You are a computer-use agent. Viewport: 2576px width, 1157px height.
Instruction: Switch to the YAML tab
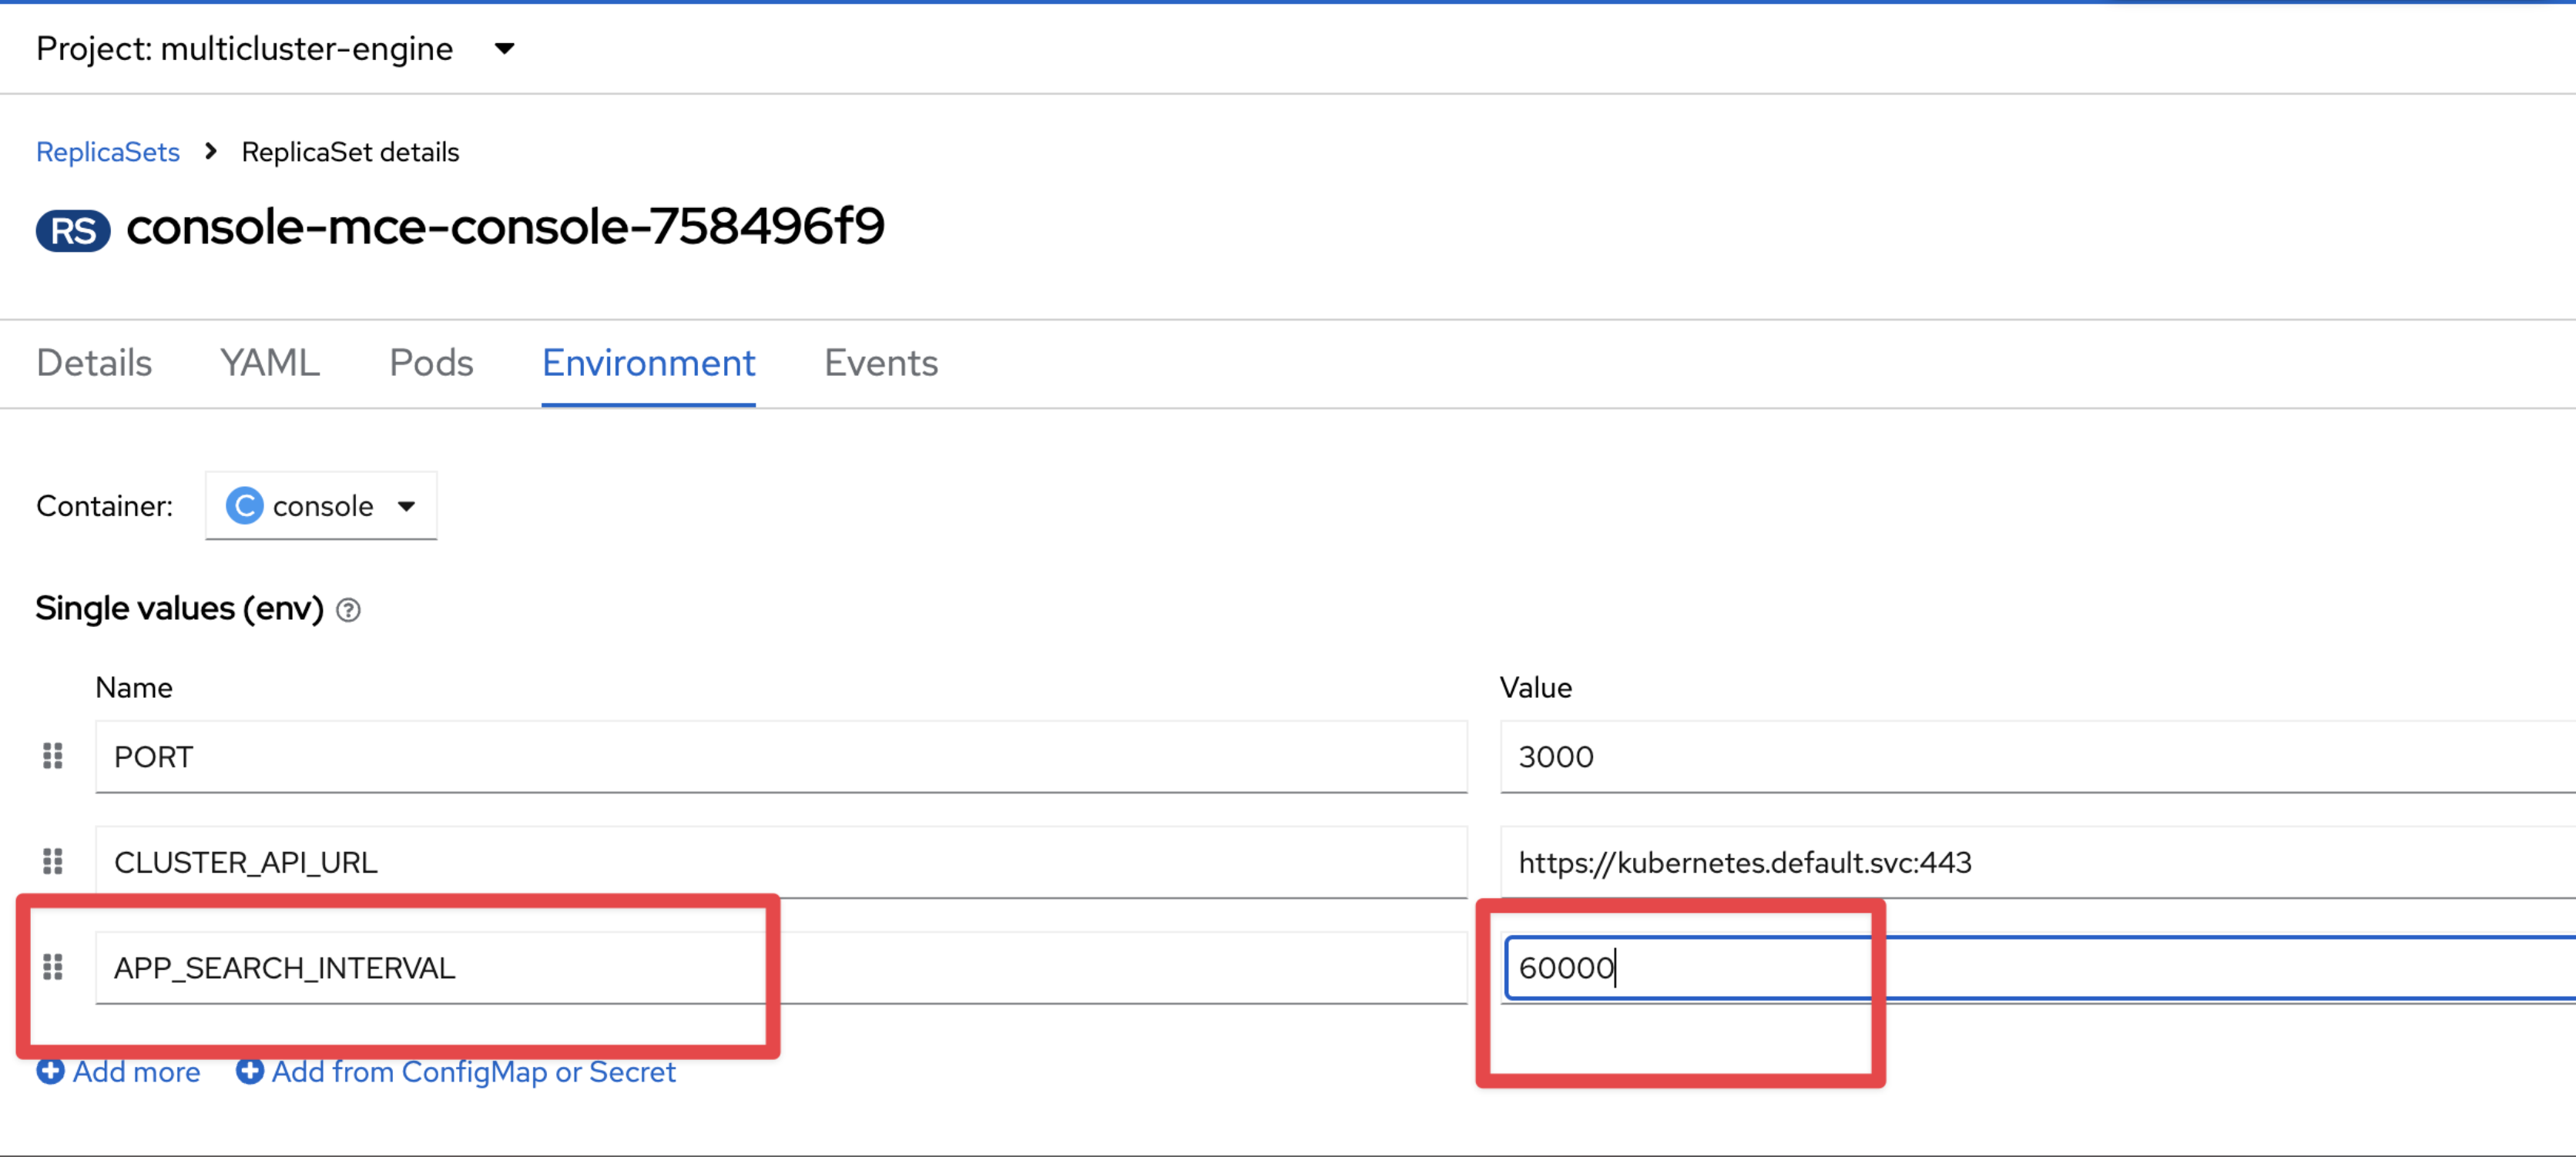pyautogui.click(x=270, y=362)
